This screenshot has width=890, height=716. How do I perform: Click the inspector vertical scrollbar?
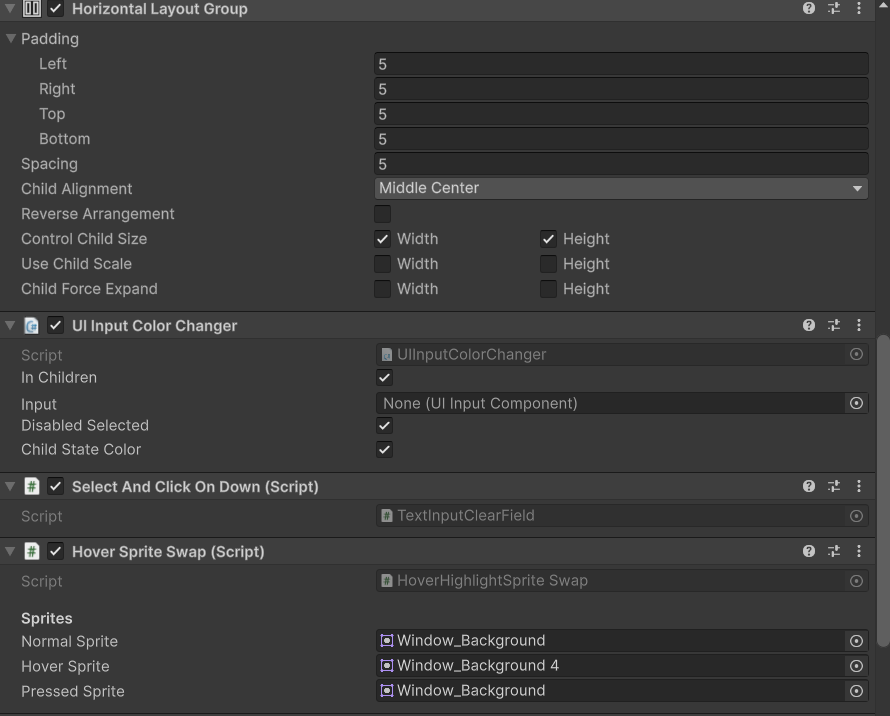[x=882, y=490]
